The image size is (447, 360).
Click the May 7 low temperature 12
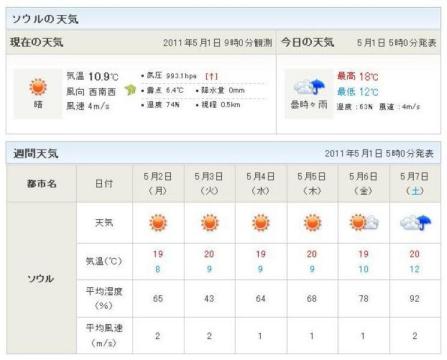[x=415, y=269]
